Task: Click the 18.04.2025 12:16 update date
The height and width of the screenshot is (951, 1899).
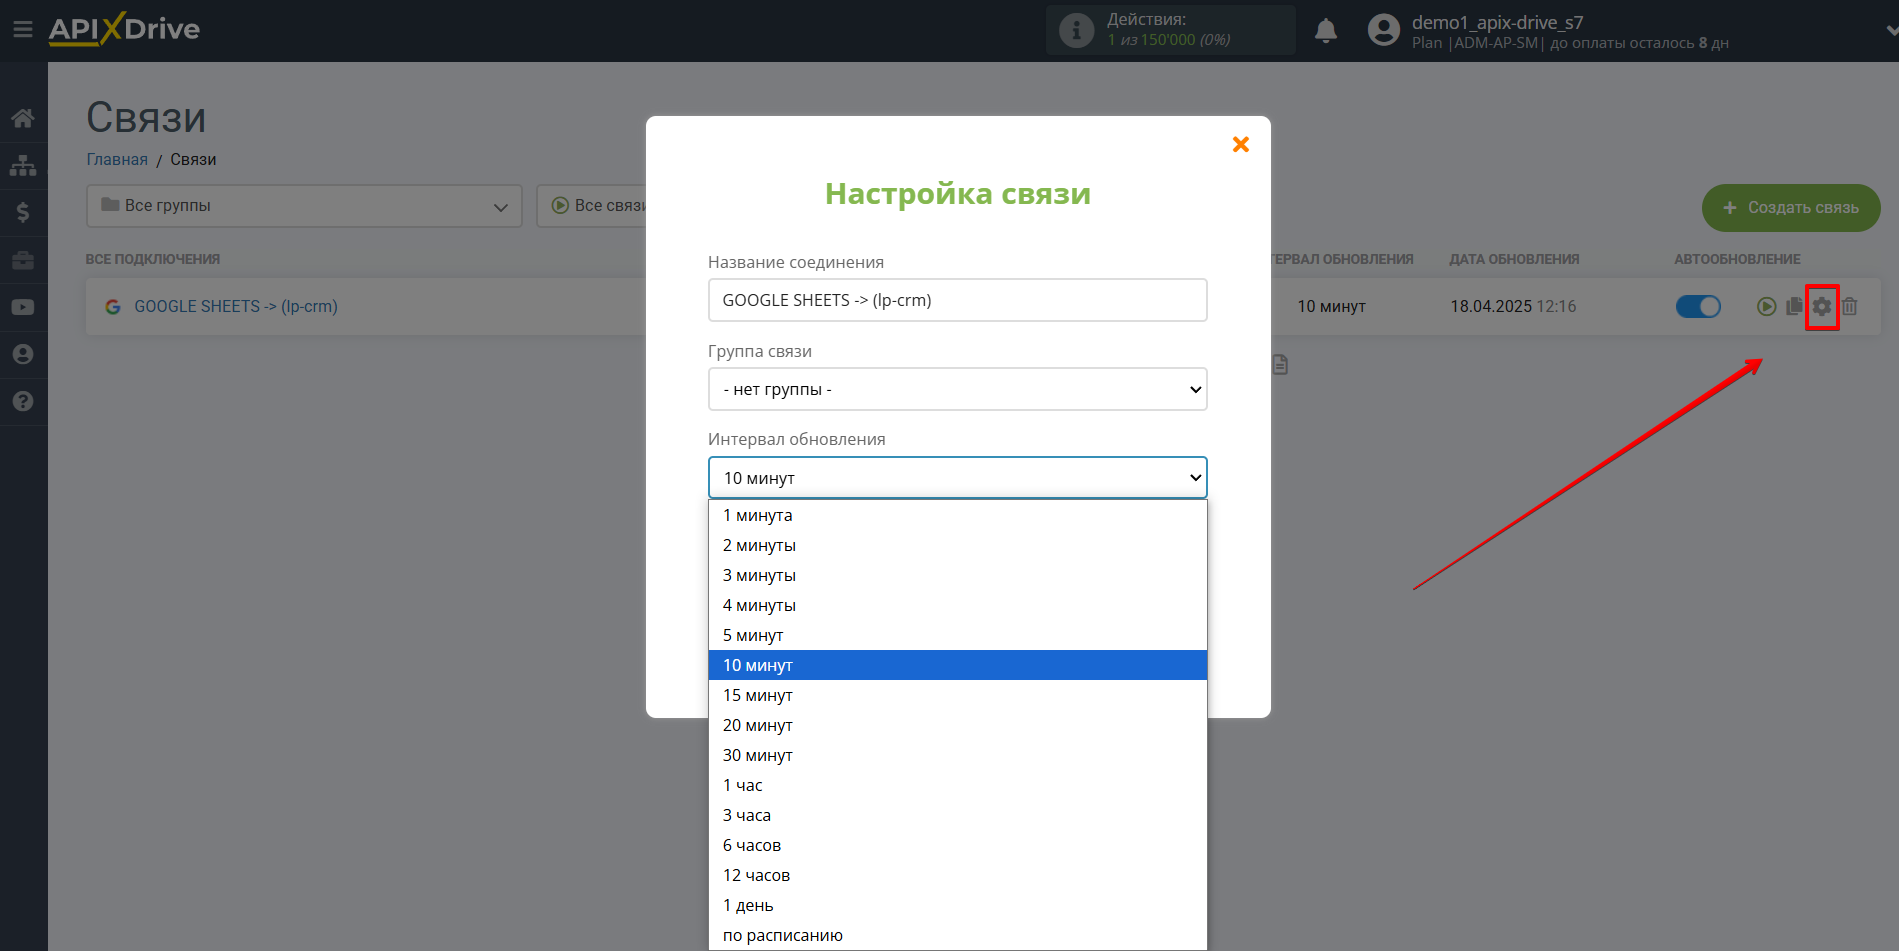Action: pyautogui.click(x=1513, y=306)
